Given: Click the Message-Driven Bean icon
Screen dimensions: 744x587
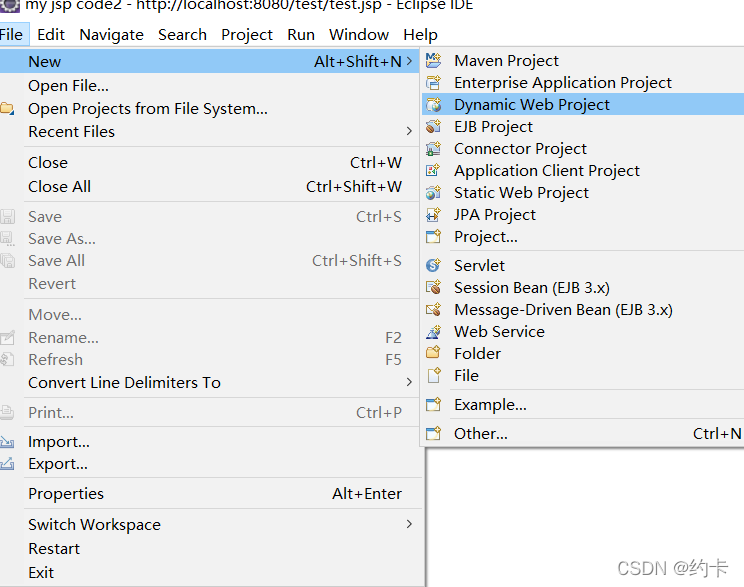Looking at the screenshot, I should pos(433,309).
